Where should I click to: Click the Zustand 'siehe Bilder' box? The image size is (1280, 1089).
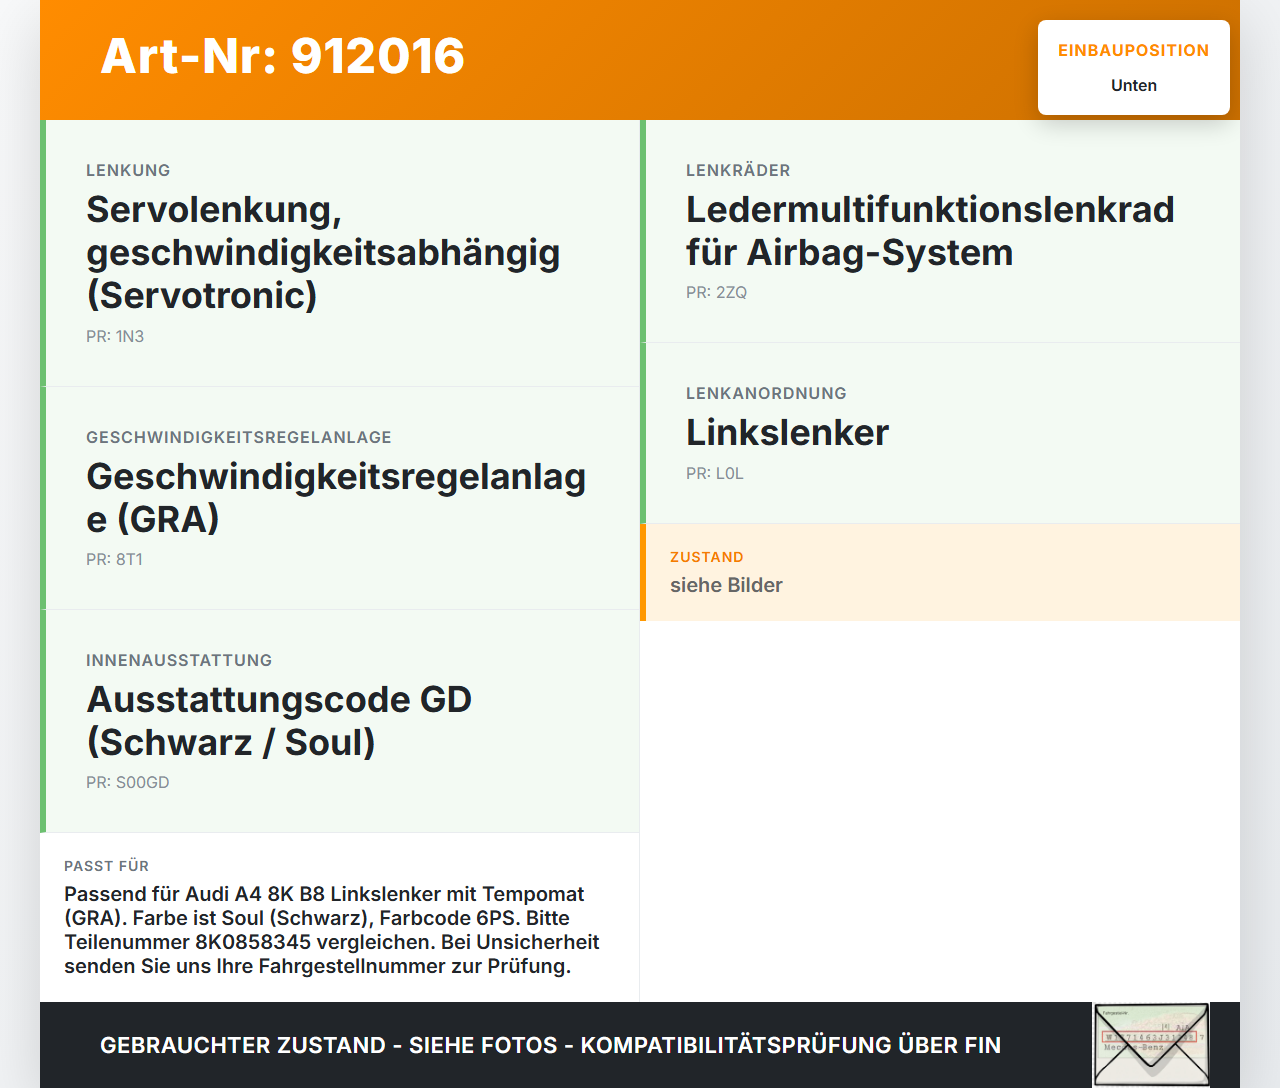coord(940,572)
